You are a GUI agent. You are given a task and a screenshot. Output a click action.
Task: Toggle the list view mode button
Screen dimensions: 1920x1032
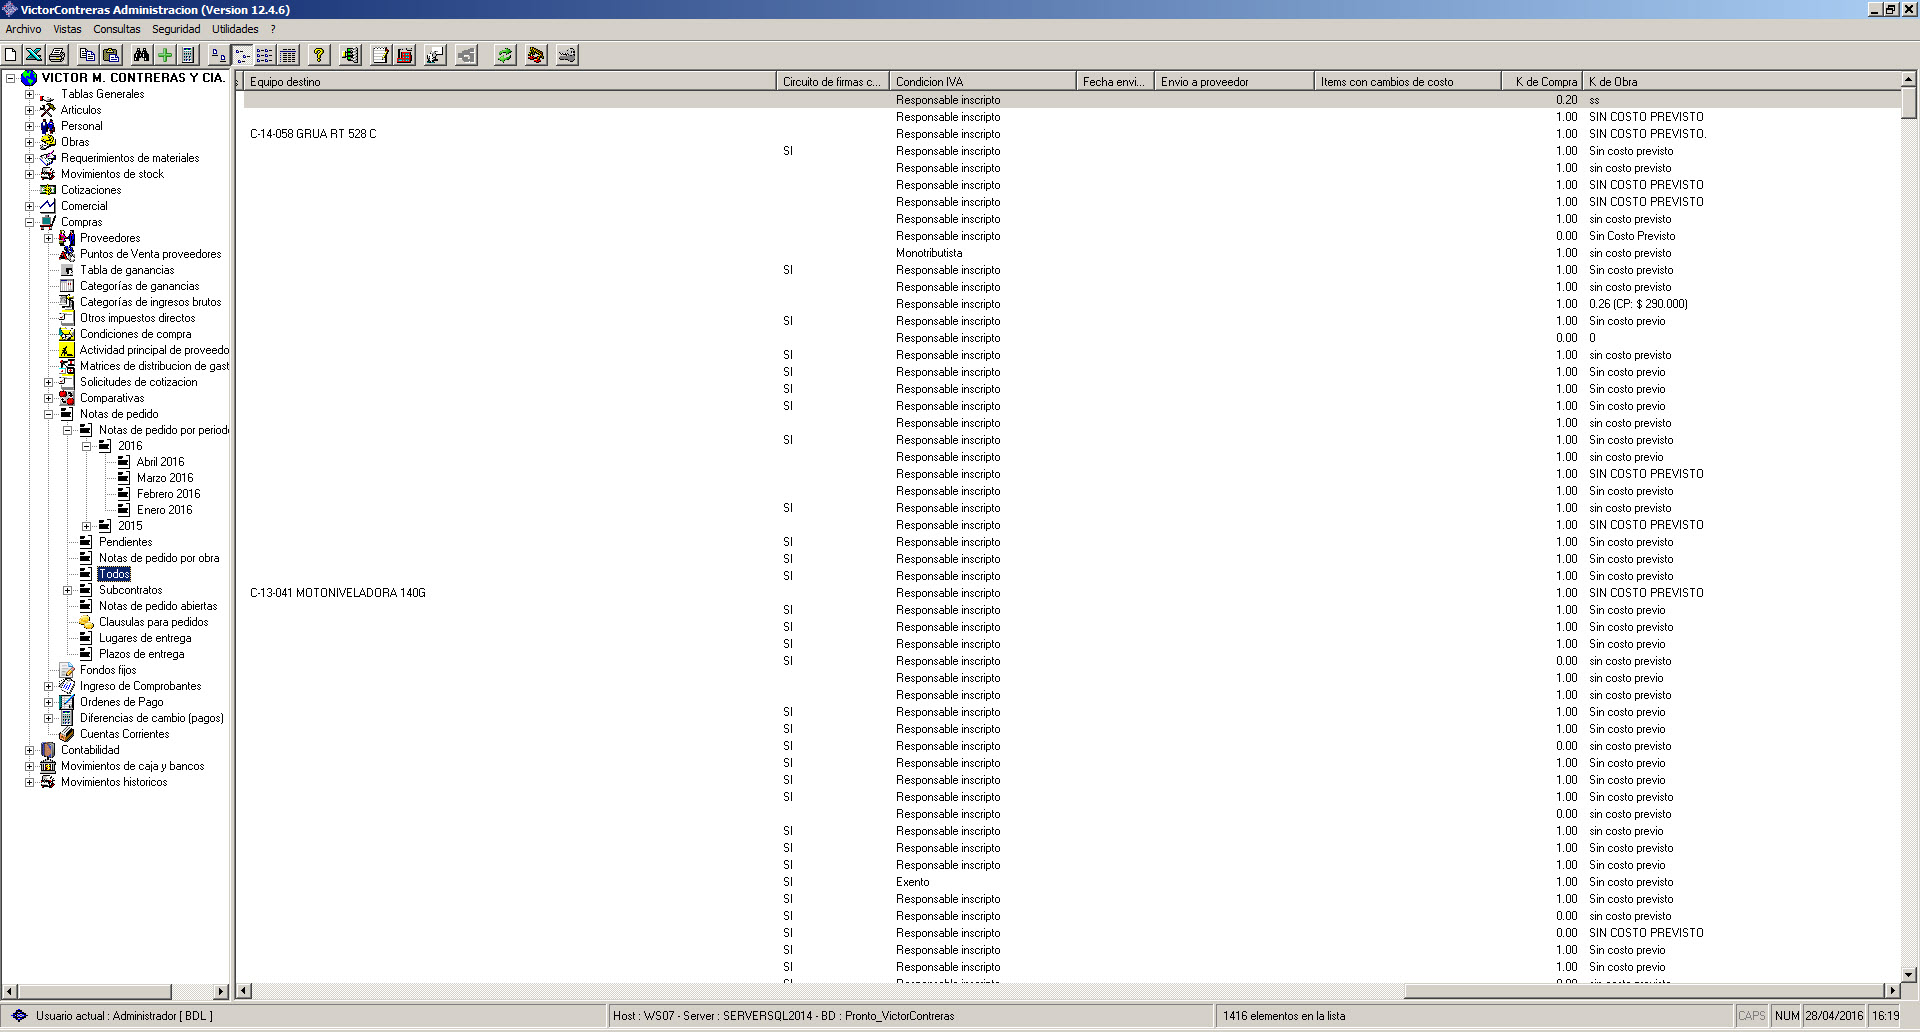[x=265, y=55]
